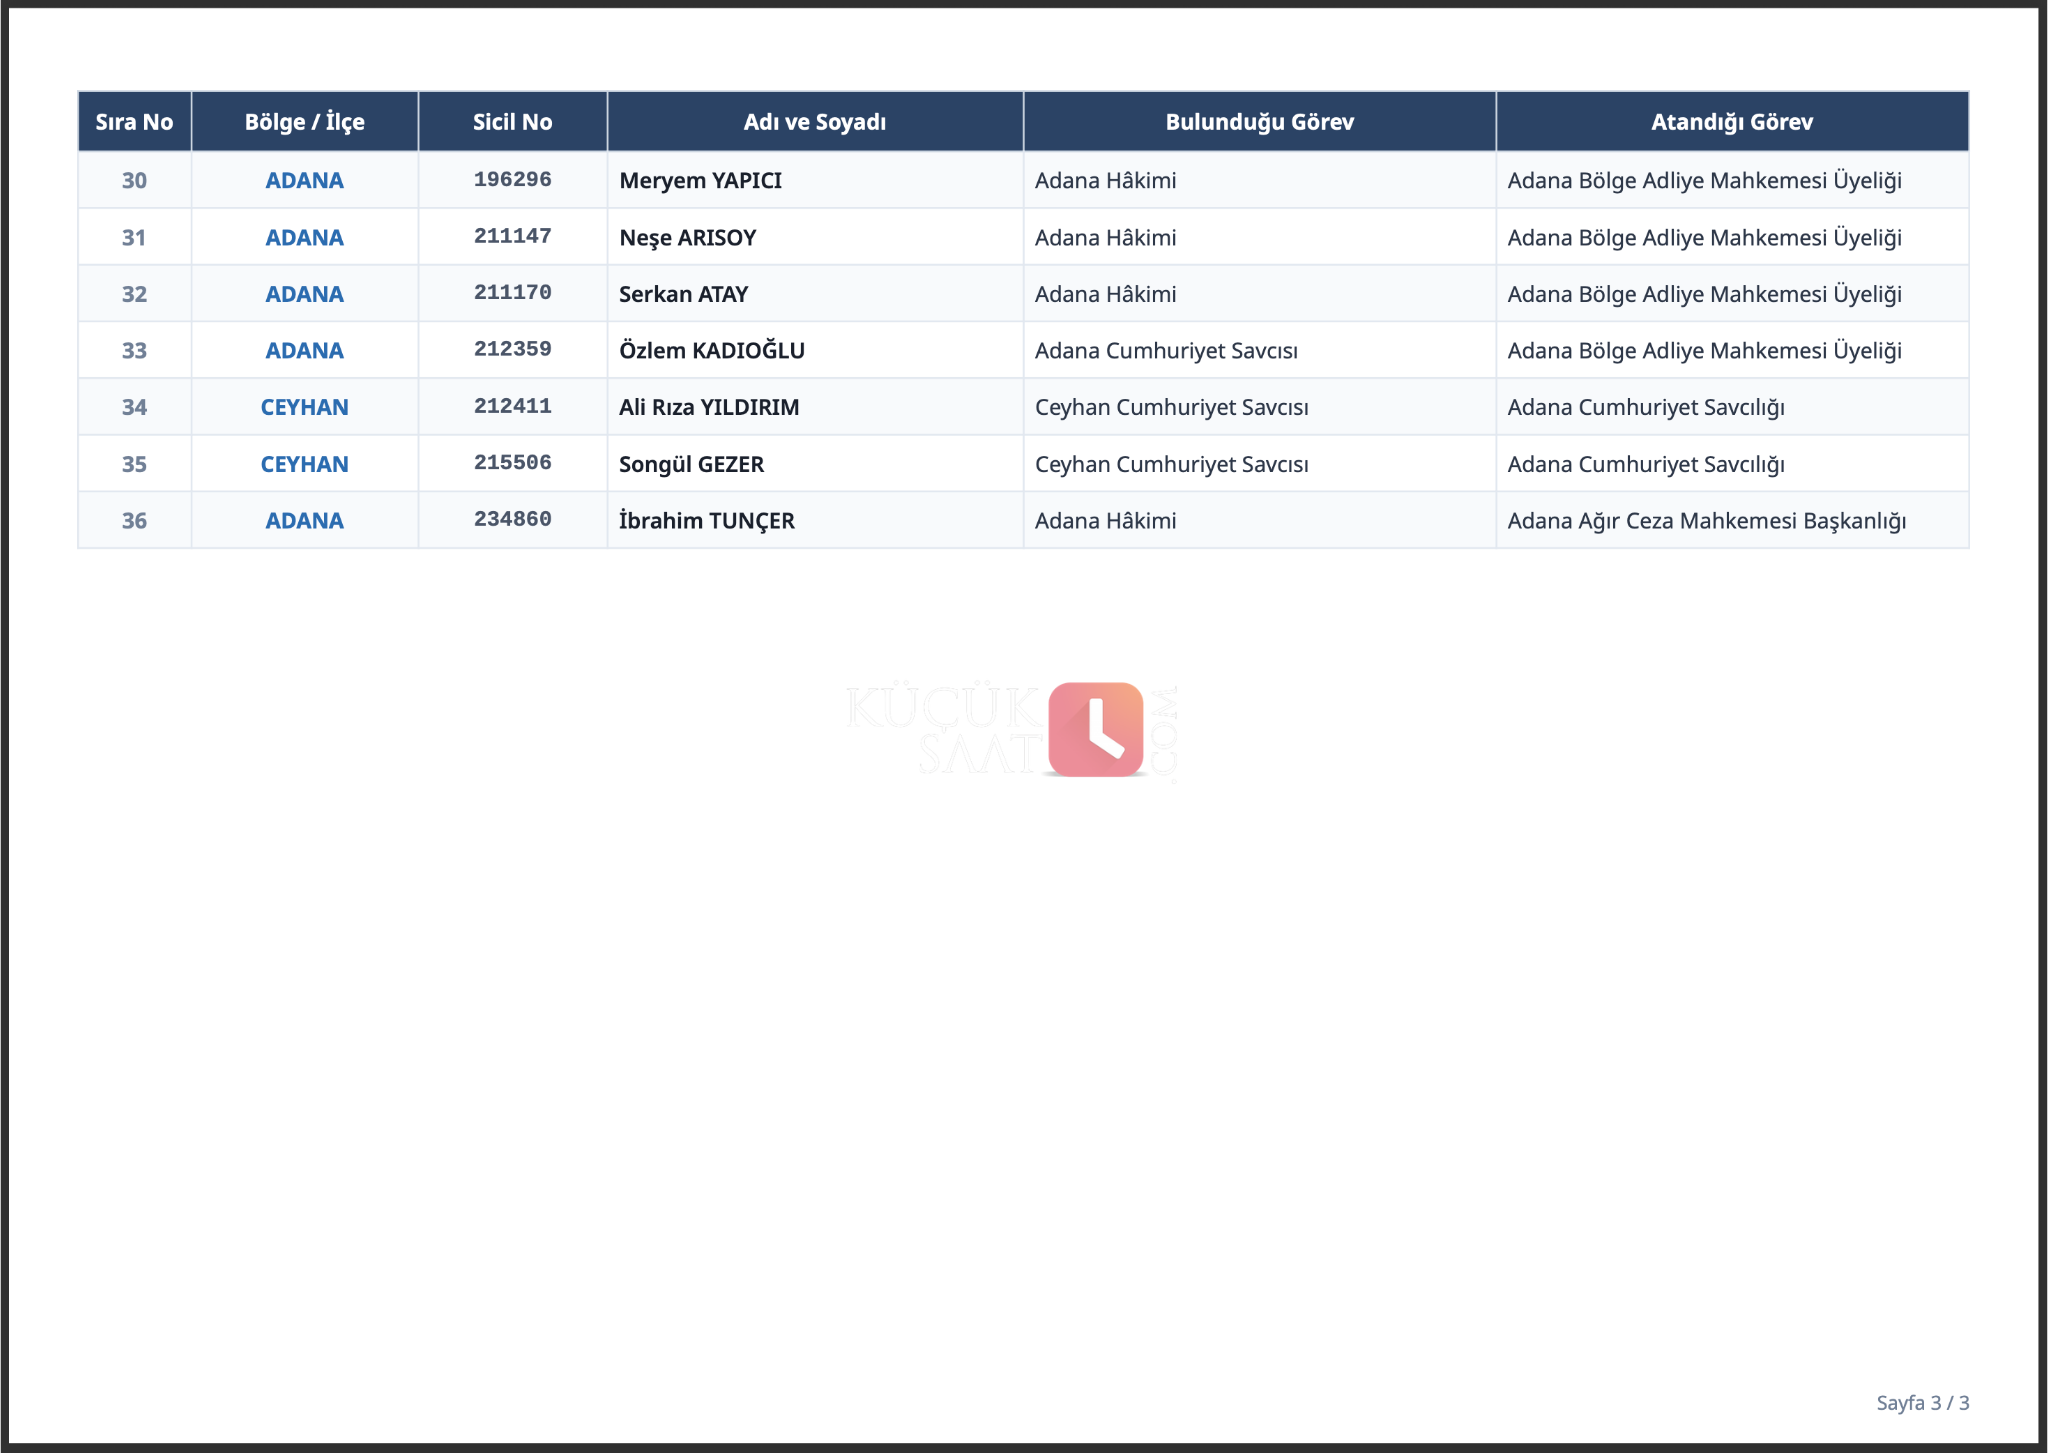Click "Adana Ağır Ceza Mahkemesi Başkanlığı"

point(1707,521)
